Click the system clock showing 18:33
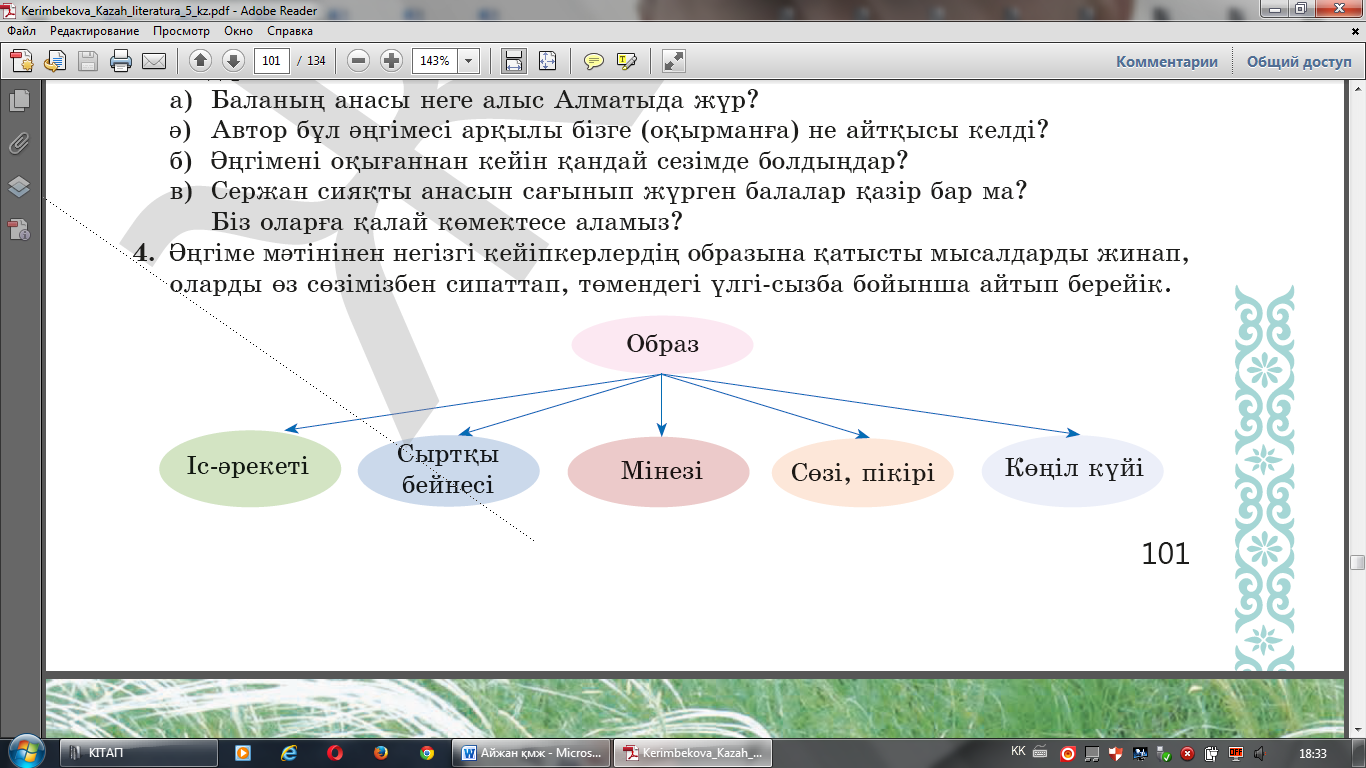Image resolution: width=1366 pixels, height=768 pixels. [1313, 752]
